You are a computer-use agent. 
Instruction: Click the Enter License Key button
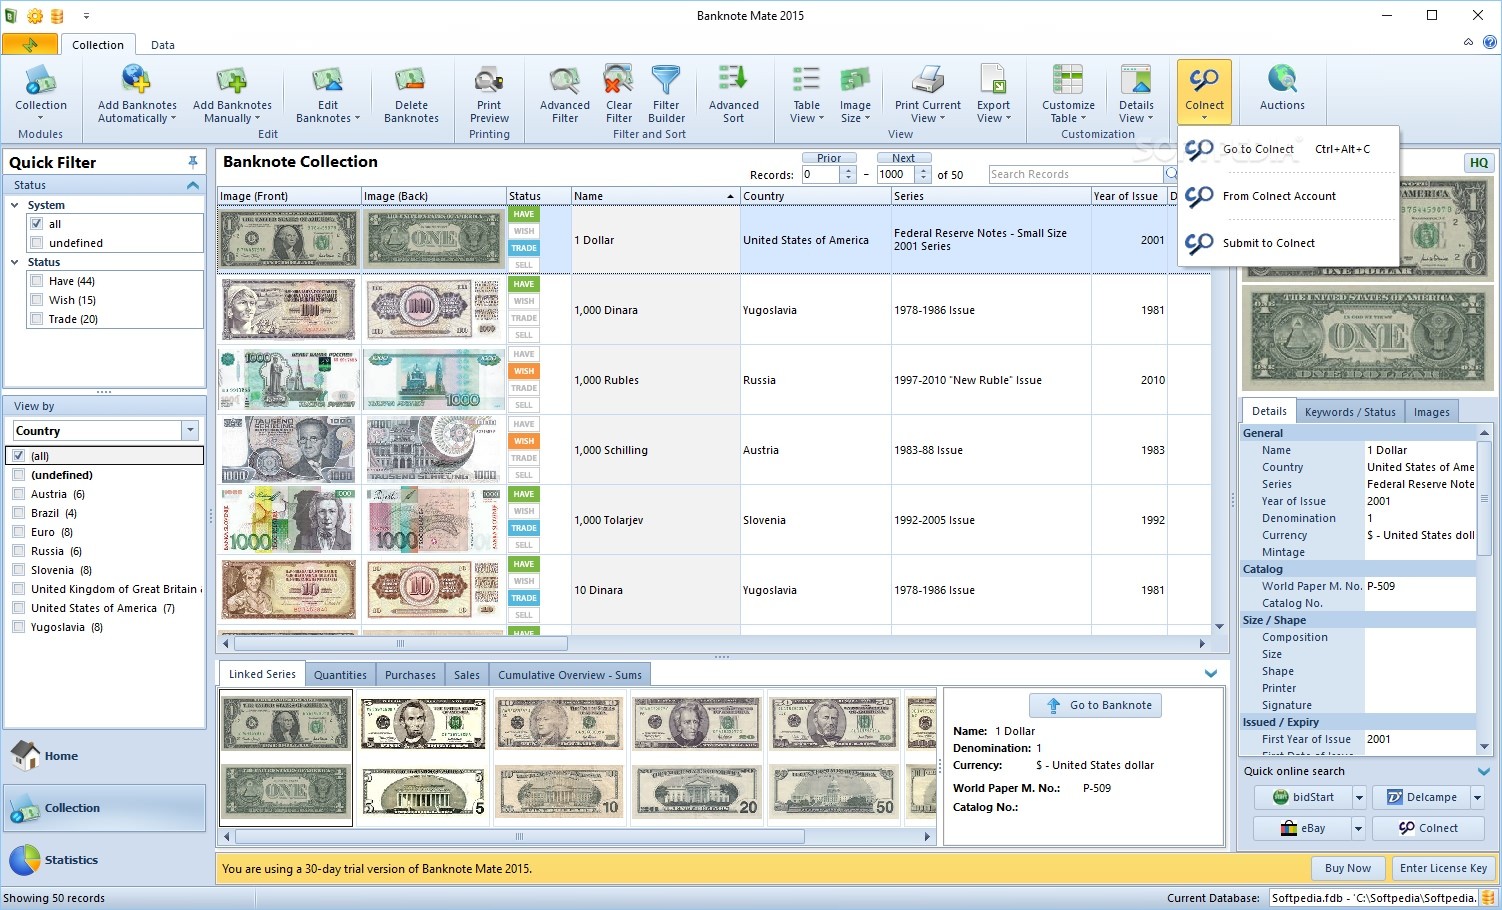(1443, 868)
